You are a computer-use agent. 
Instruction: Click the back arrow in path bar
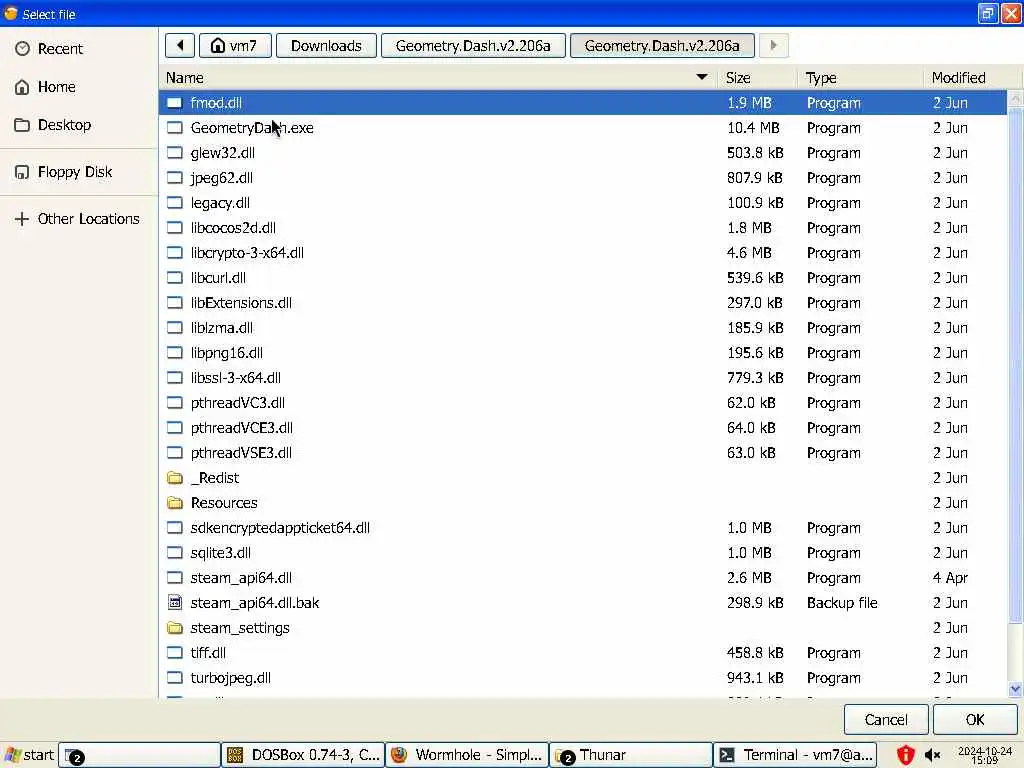click(x=180, y=46)
